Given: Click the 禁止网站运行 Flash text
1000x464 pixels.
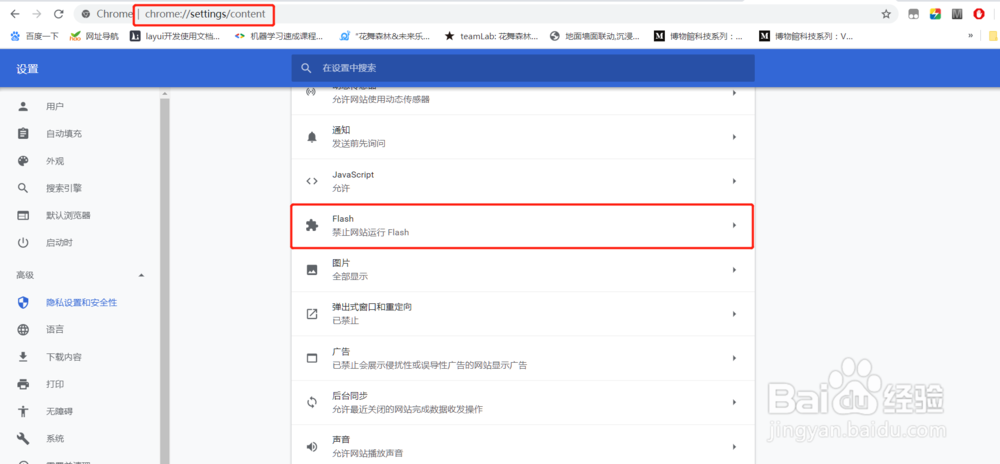Looking at the screenshot, I should tap(371, 233).
